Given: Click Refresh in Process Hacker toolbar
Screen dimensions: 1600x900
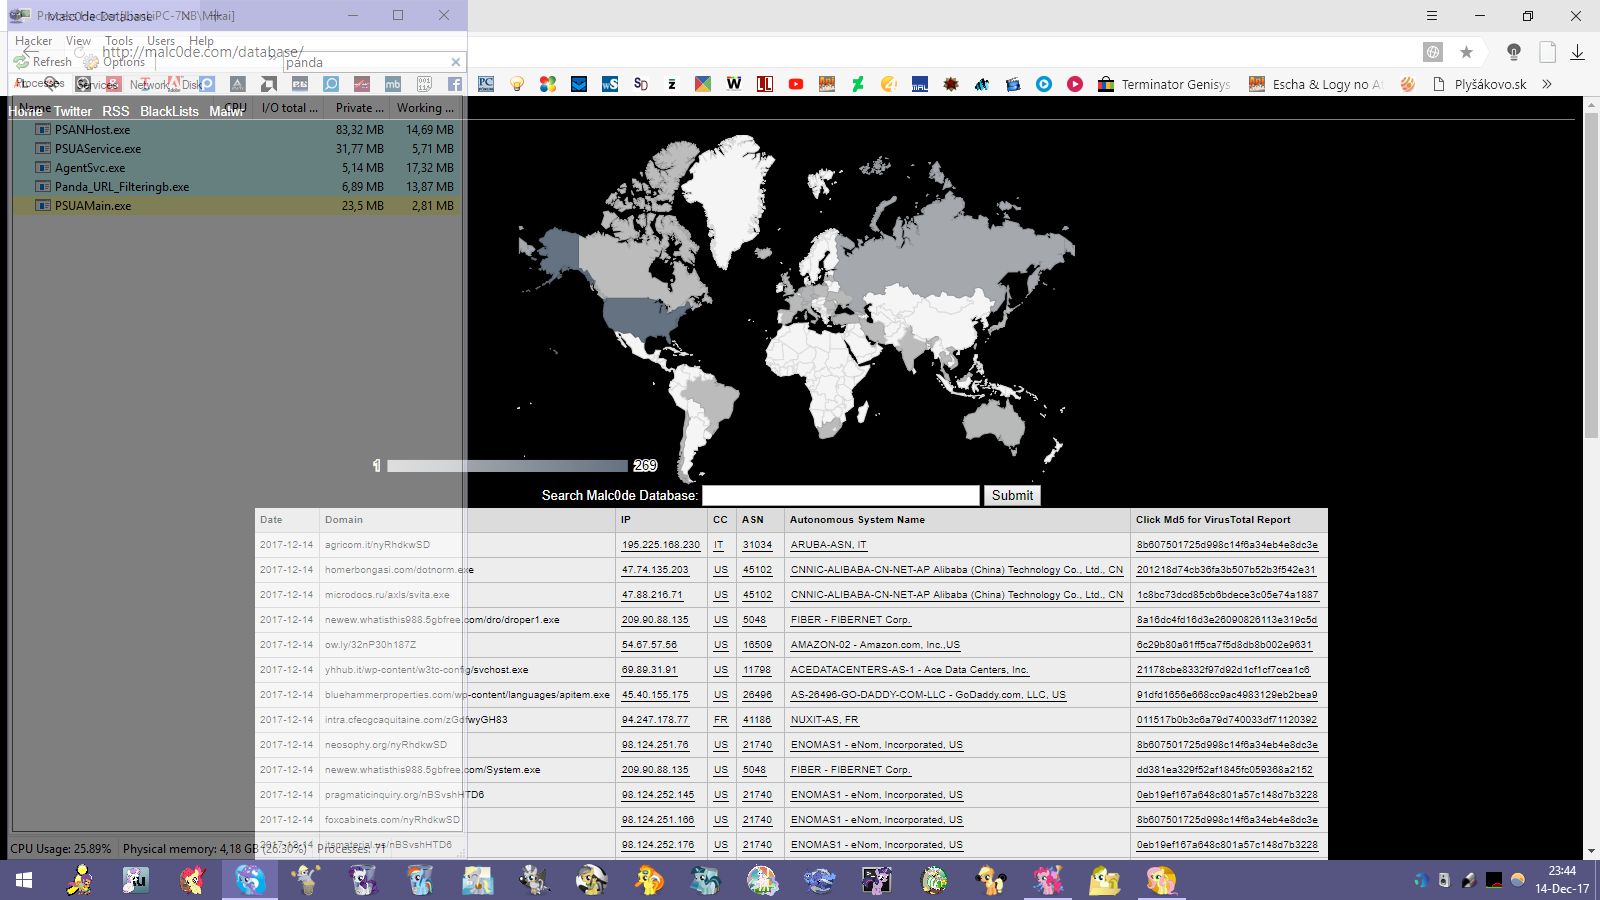Looking at the screenshot, I should [x=43, y=62].
